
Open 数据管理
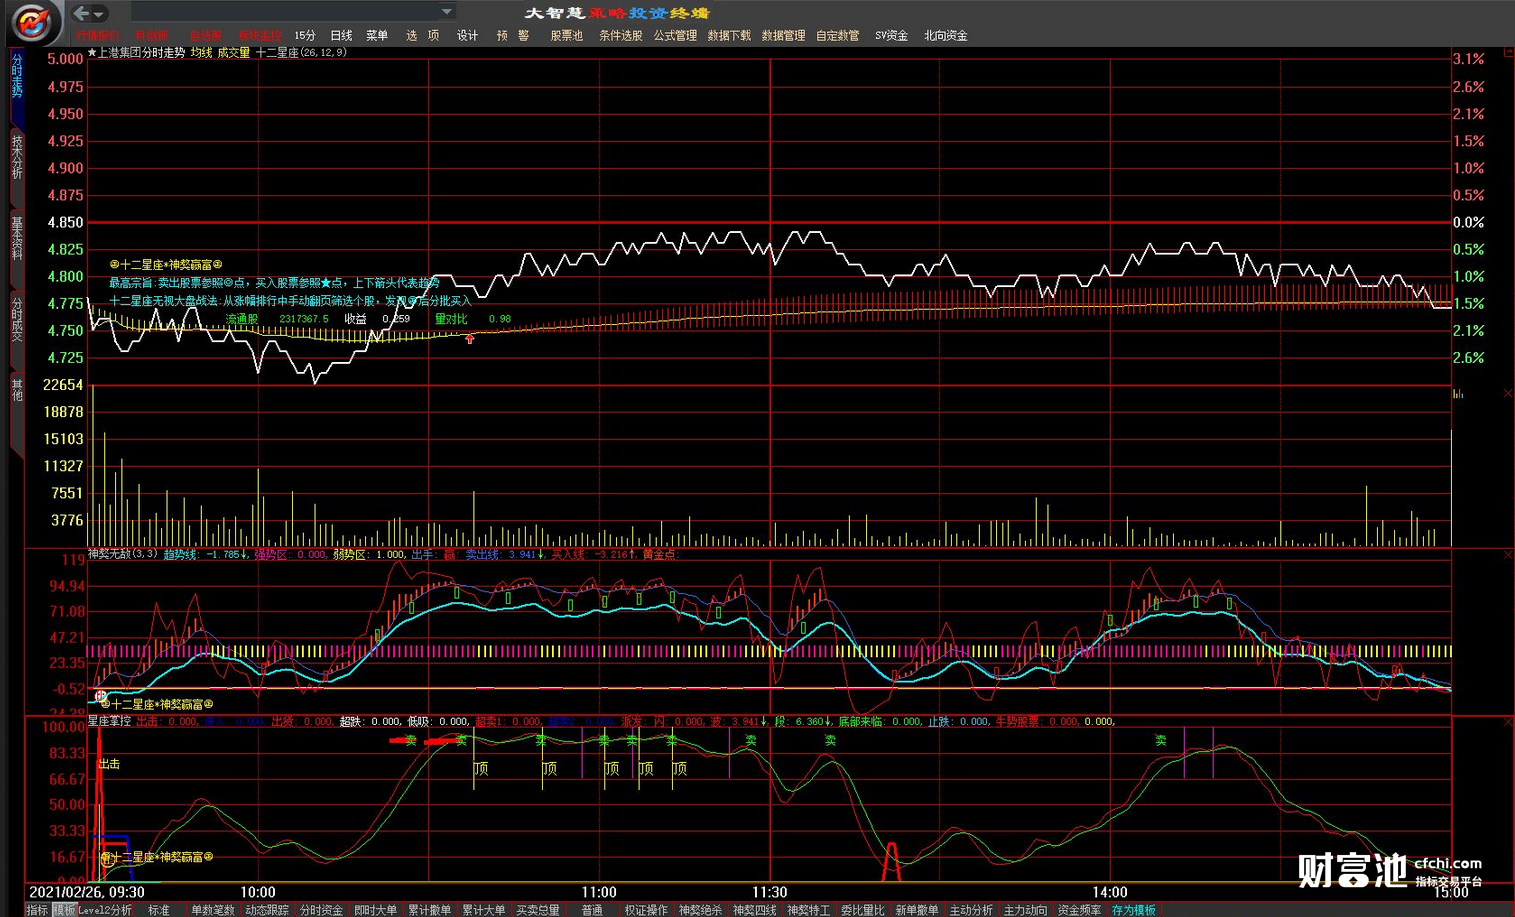pyautogui.click(x=783, y=35)
